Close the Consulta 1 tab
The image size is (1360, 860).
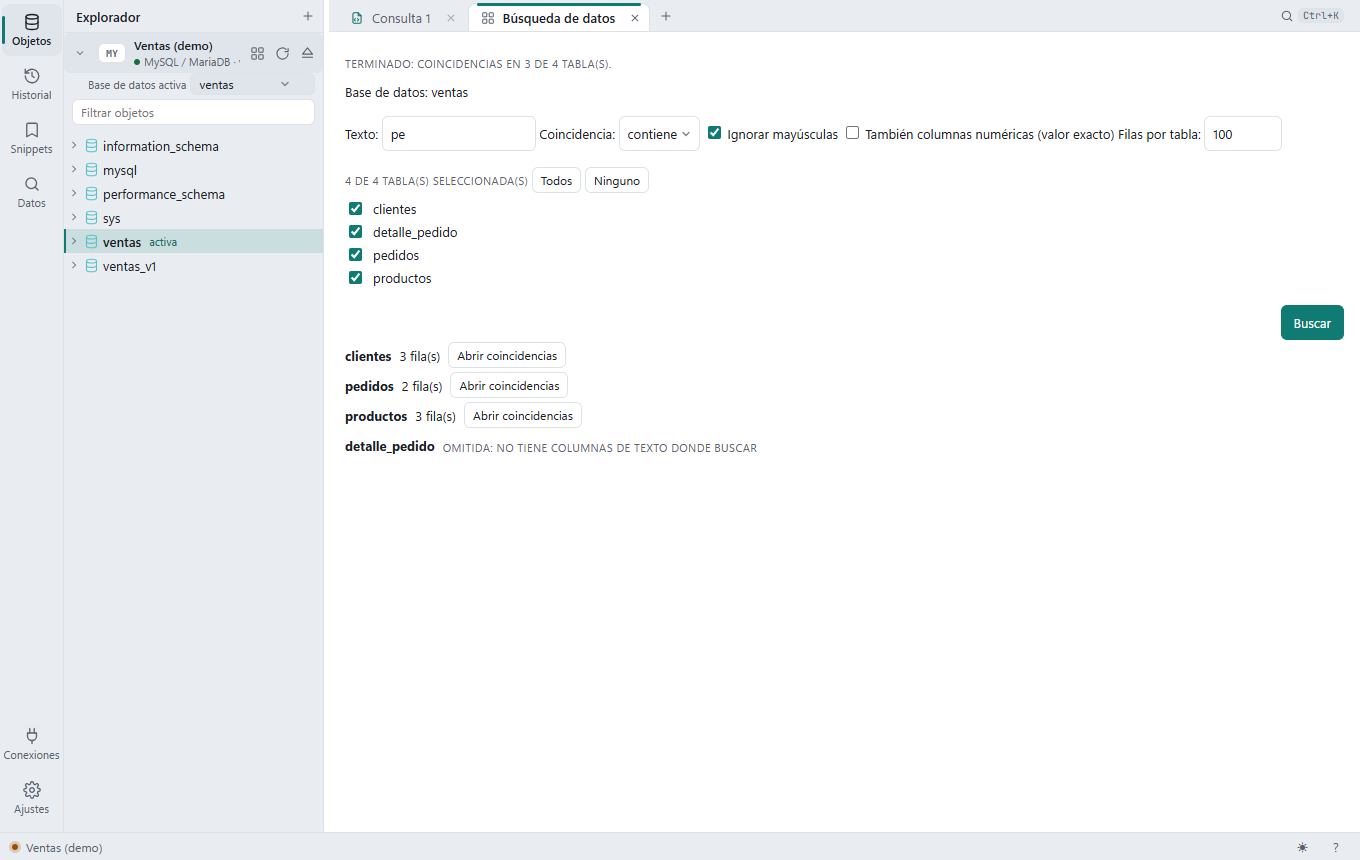[450, 18]
